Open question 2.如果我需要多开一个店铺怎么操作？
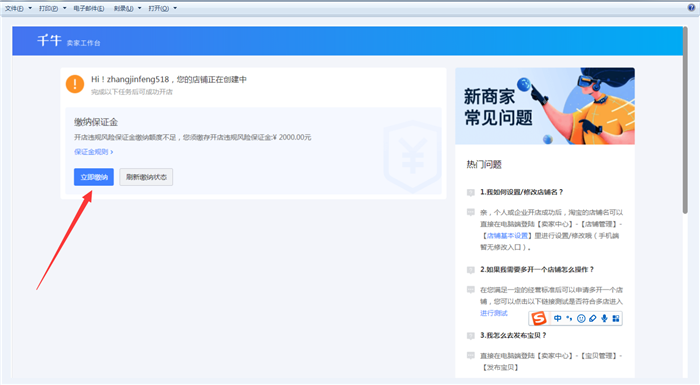Screen dimensions: 700x385 tap(537, 269)
